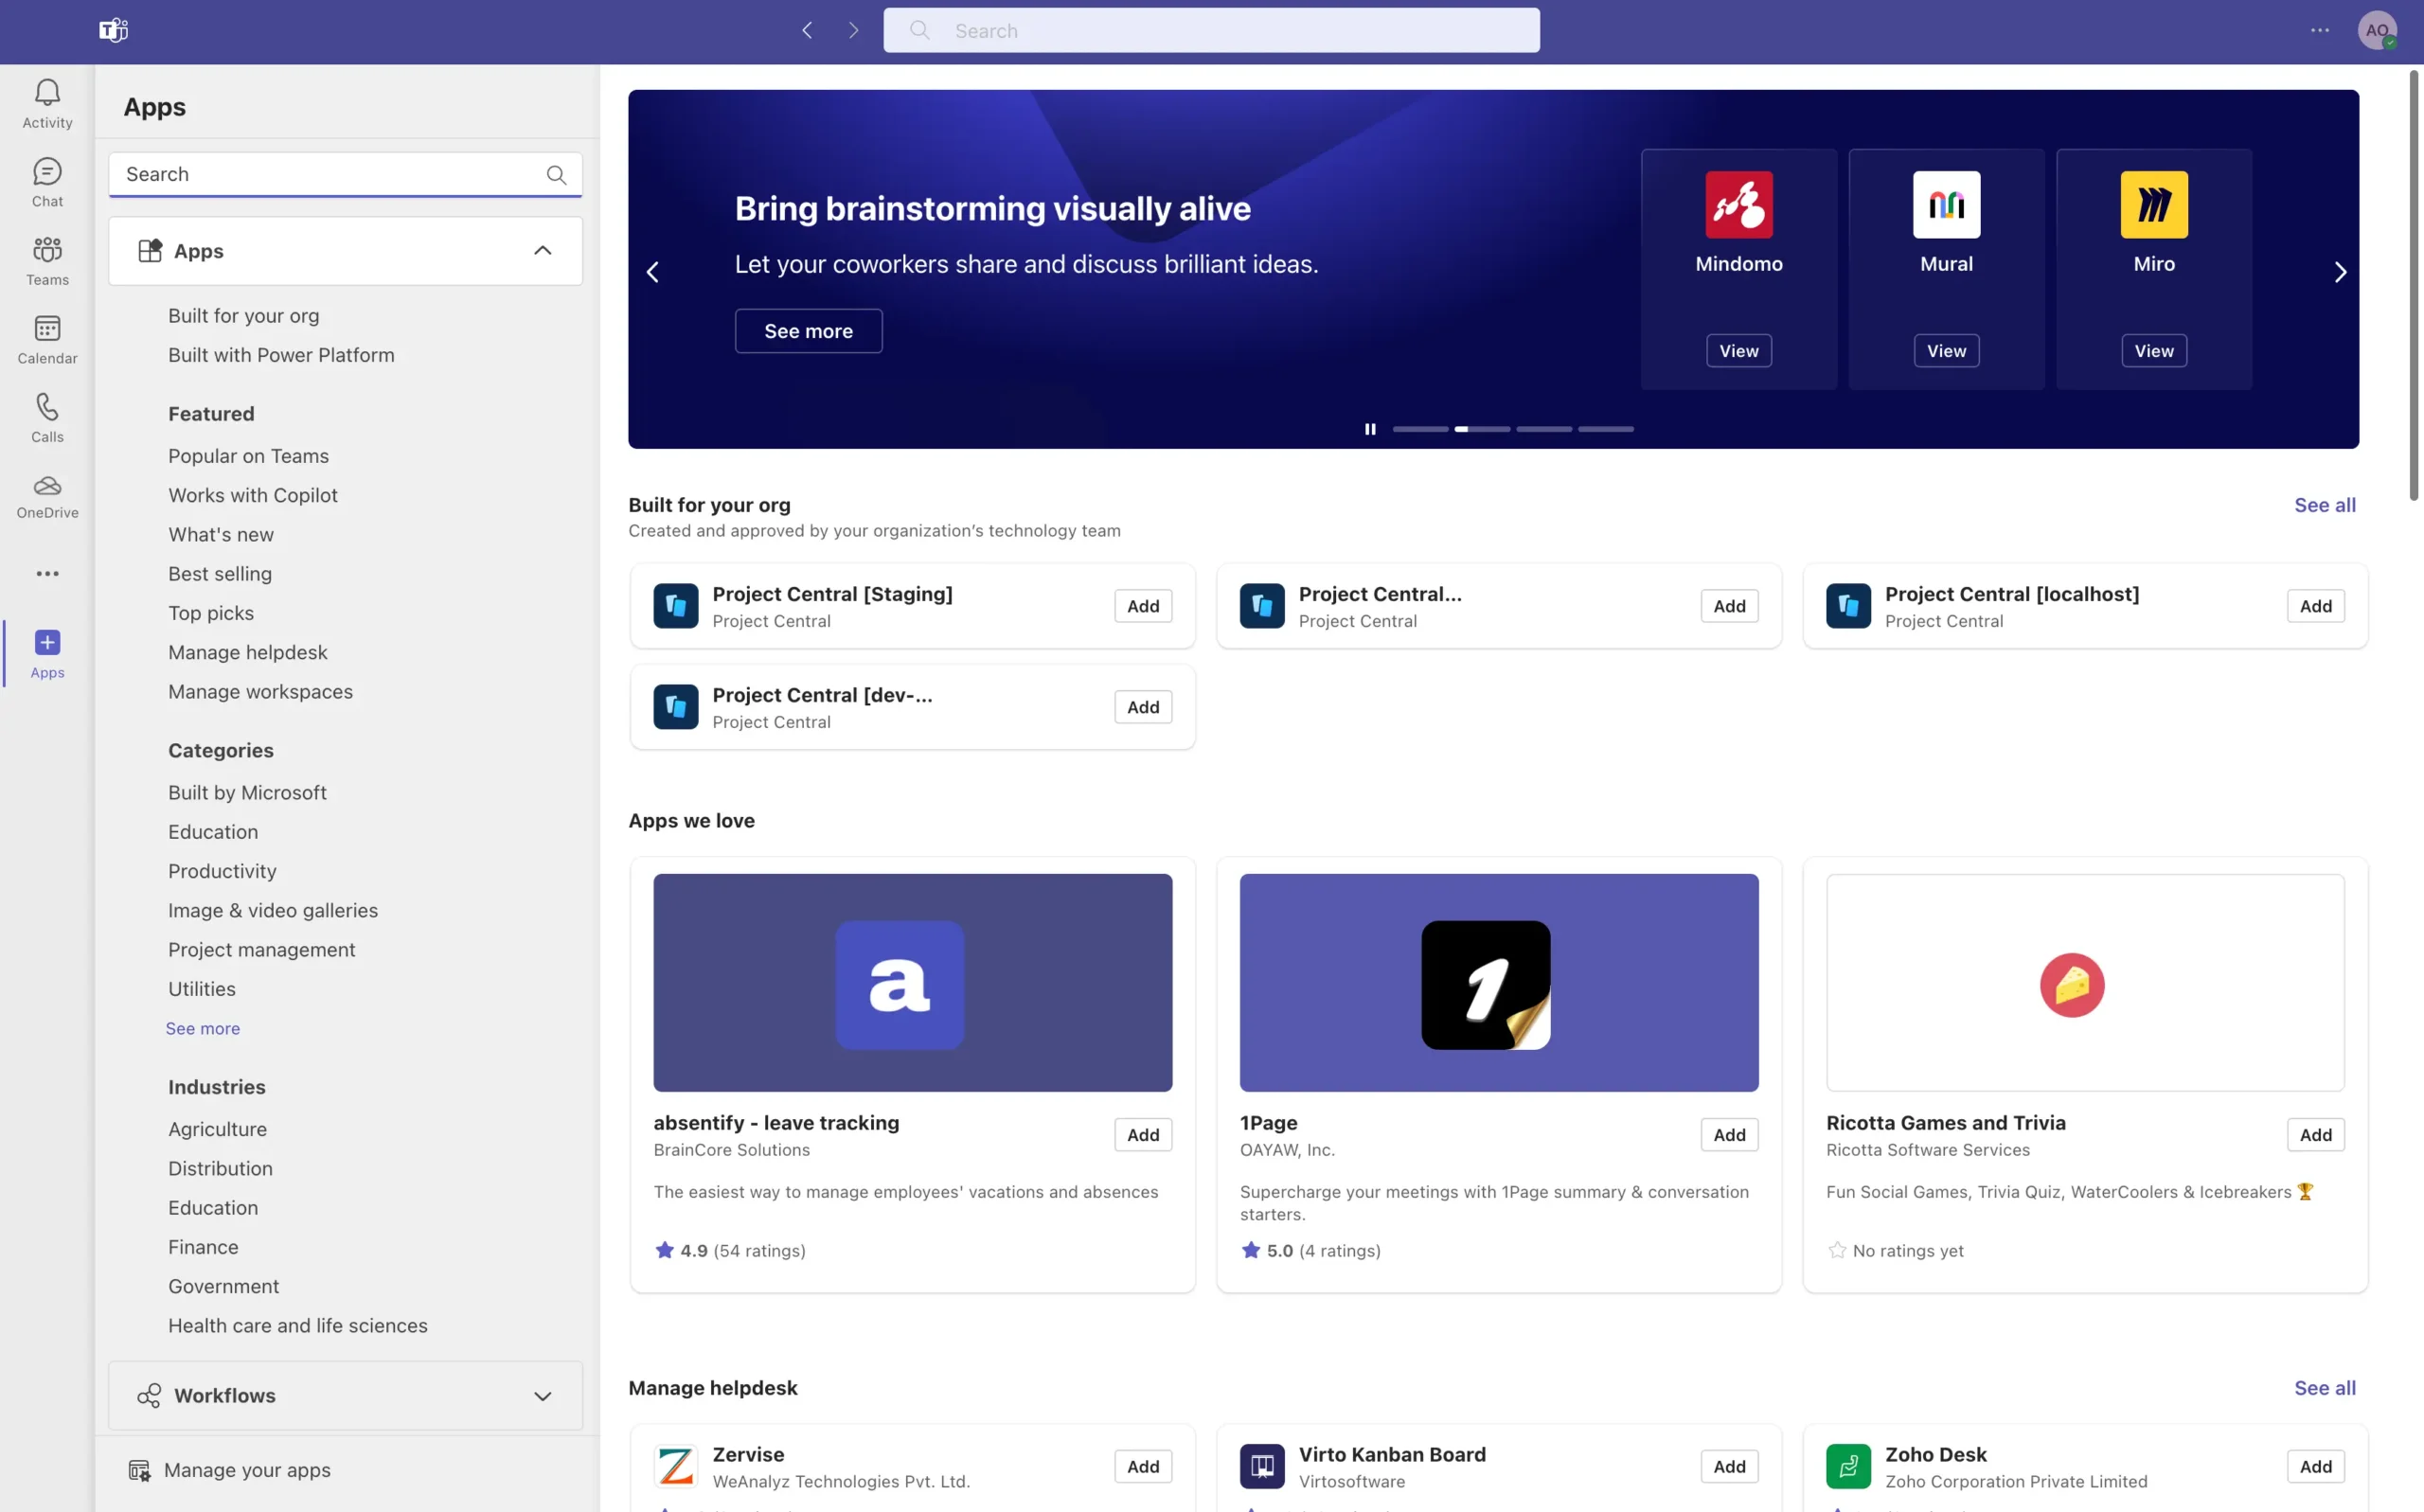This screenshot has height=1512, width=2424.
Task: Expand the Workflows section
Action: click(542, 1396)
